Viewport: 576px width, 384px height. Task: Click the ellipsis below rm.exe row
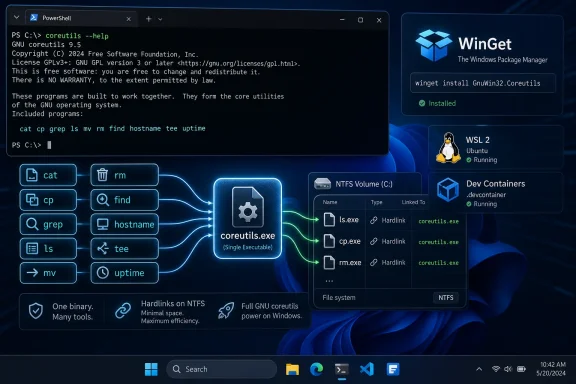click(x=329, y=281)
